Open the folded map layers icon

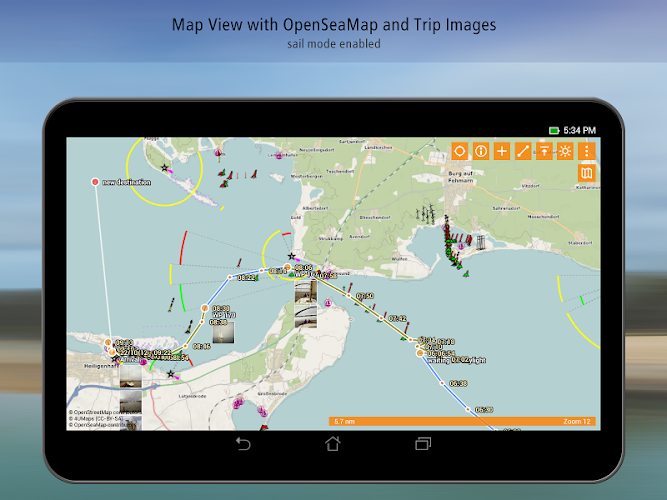coord(586,173)
